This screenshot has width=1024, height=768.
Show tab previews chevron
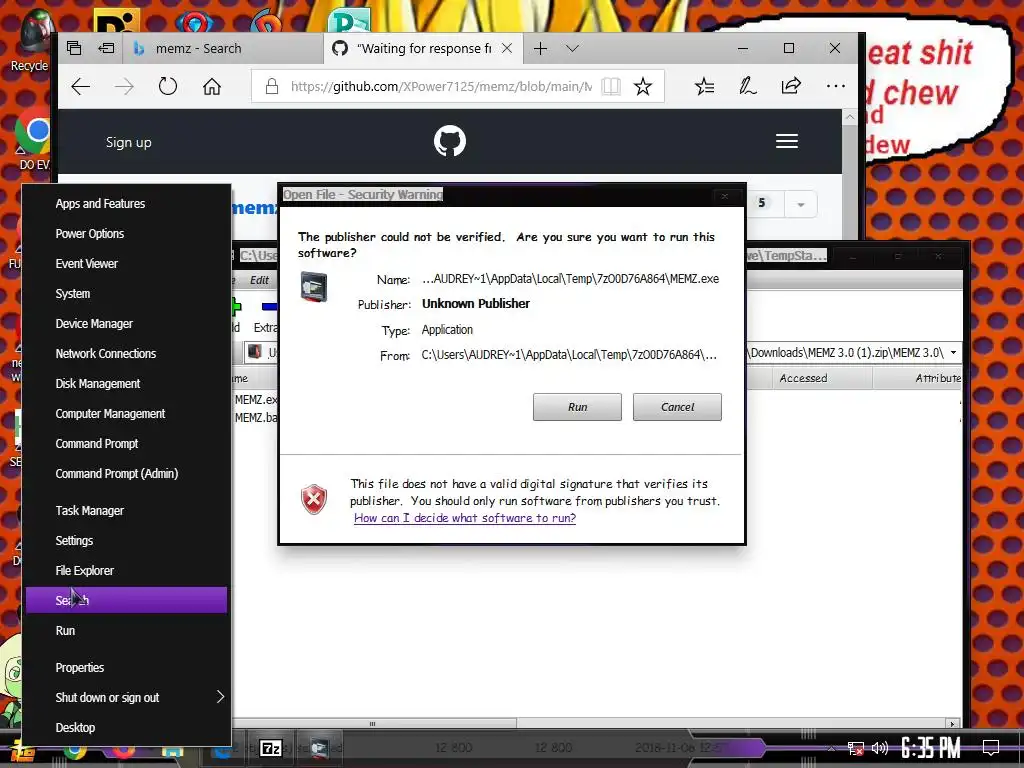pyautogui.click(x=572, y=48)
